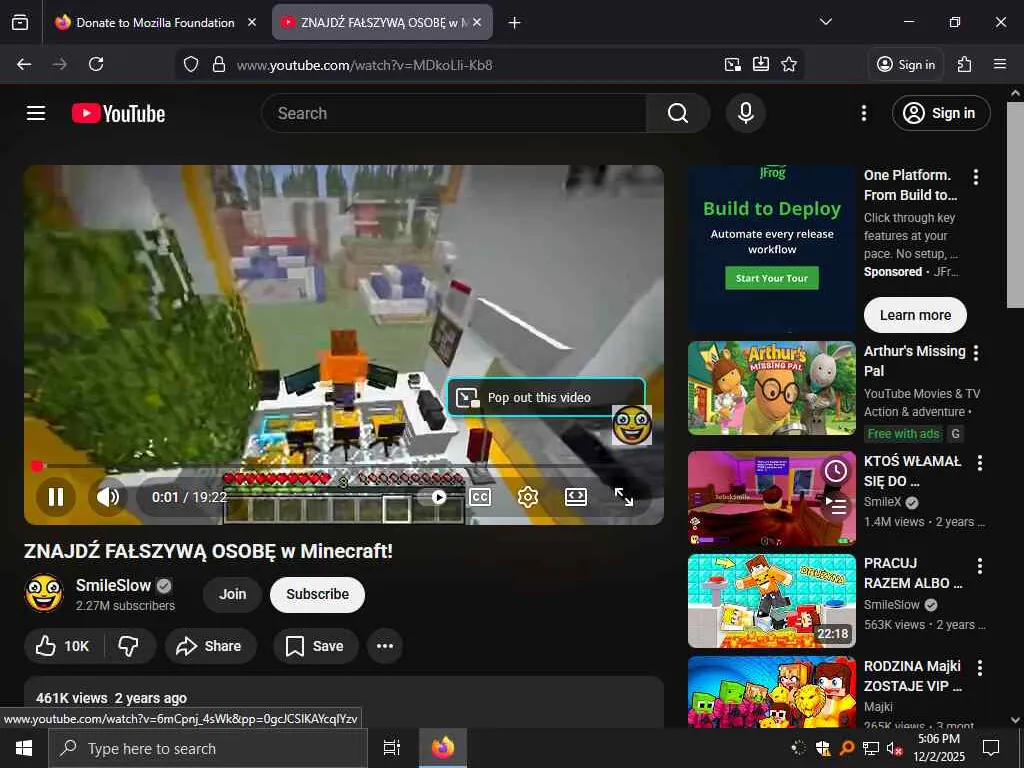The width and height of the screenshot is (1024, 768).
Task: Open SmileSlow channel avatar
Action: (x=44, y=593)
